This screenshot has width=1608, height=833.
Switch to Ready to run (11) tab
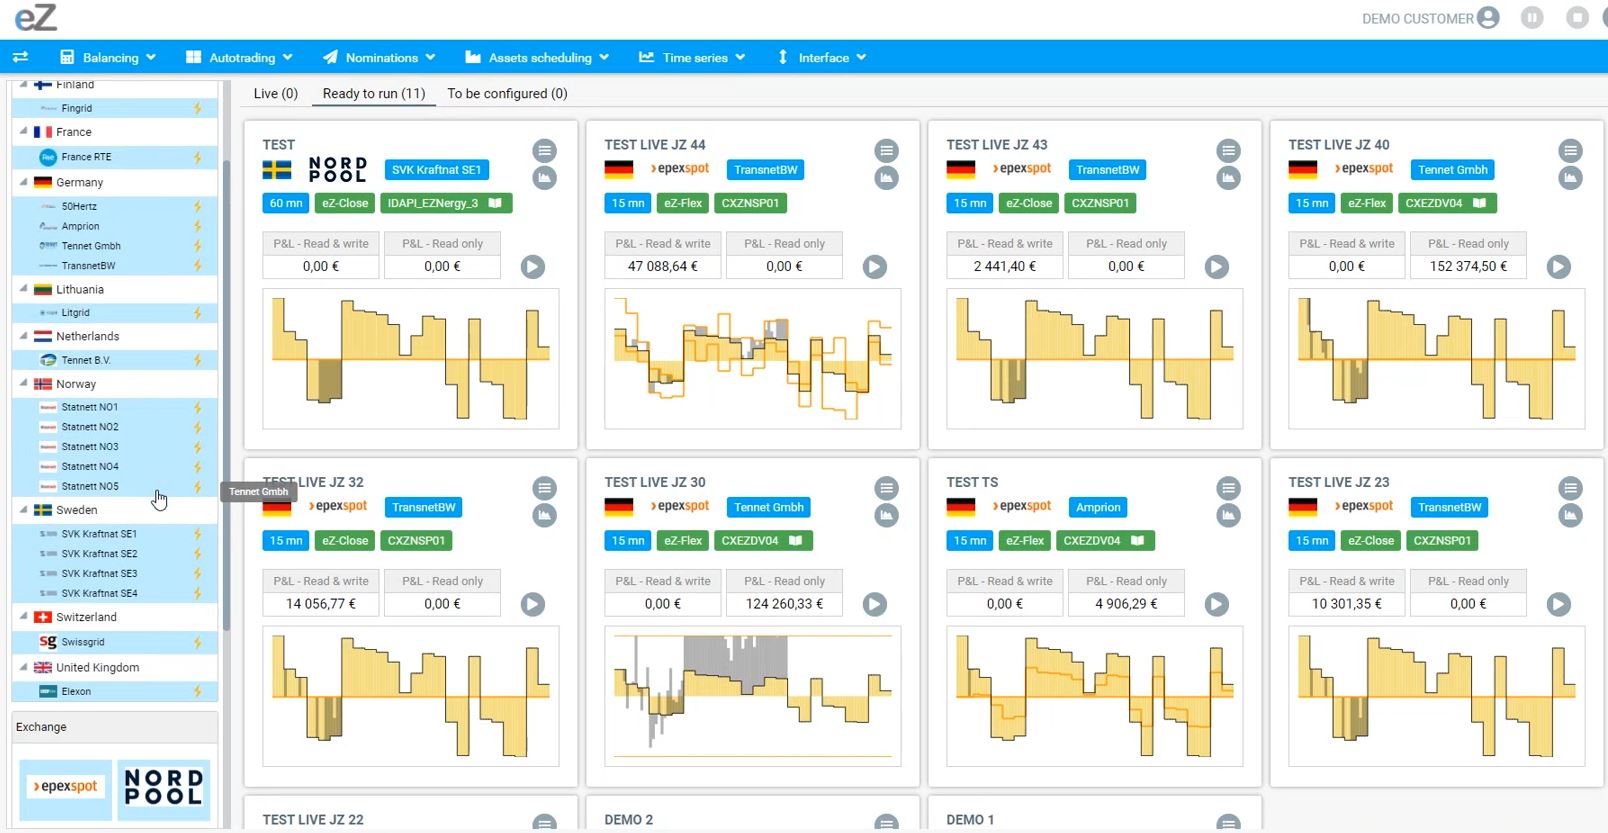point(374,93)
